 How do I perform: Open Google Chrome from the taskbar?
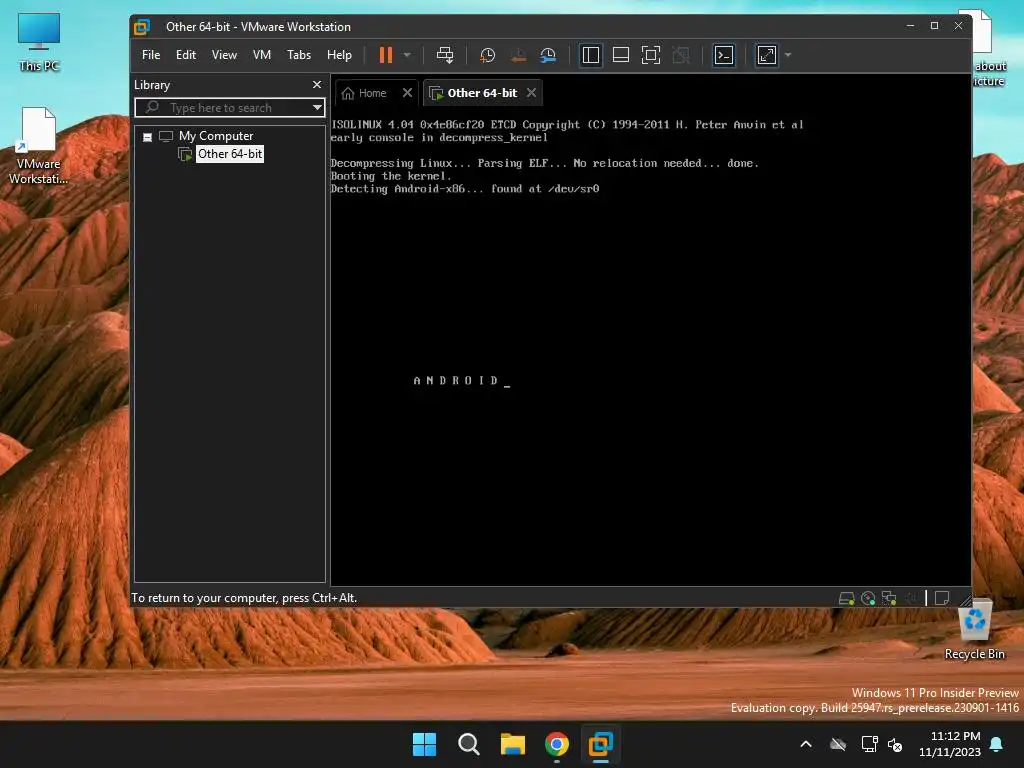tap(556, 744)
